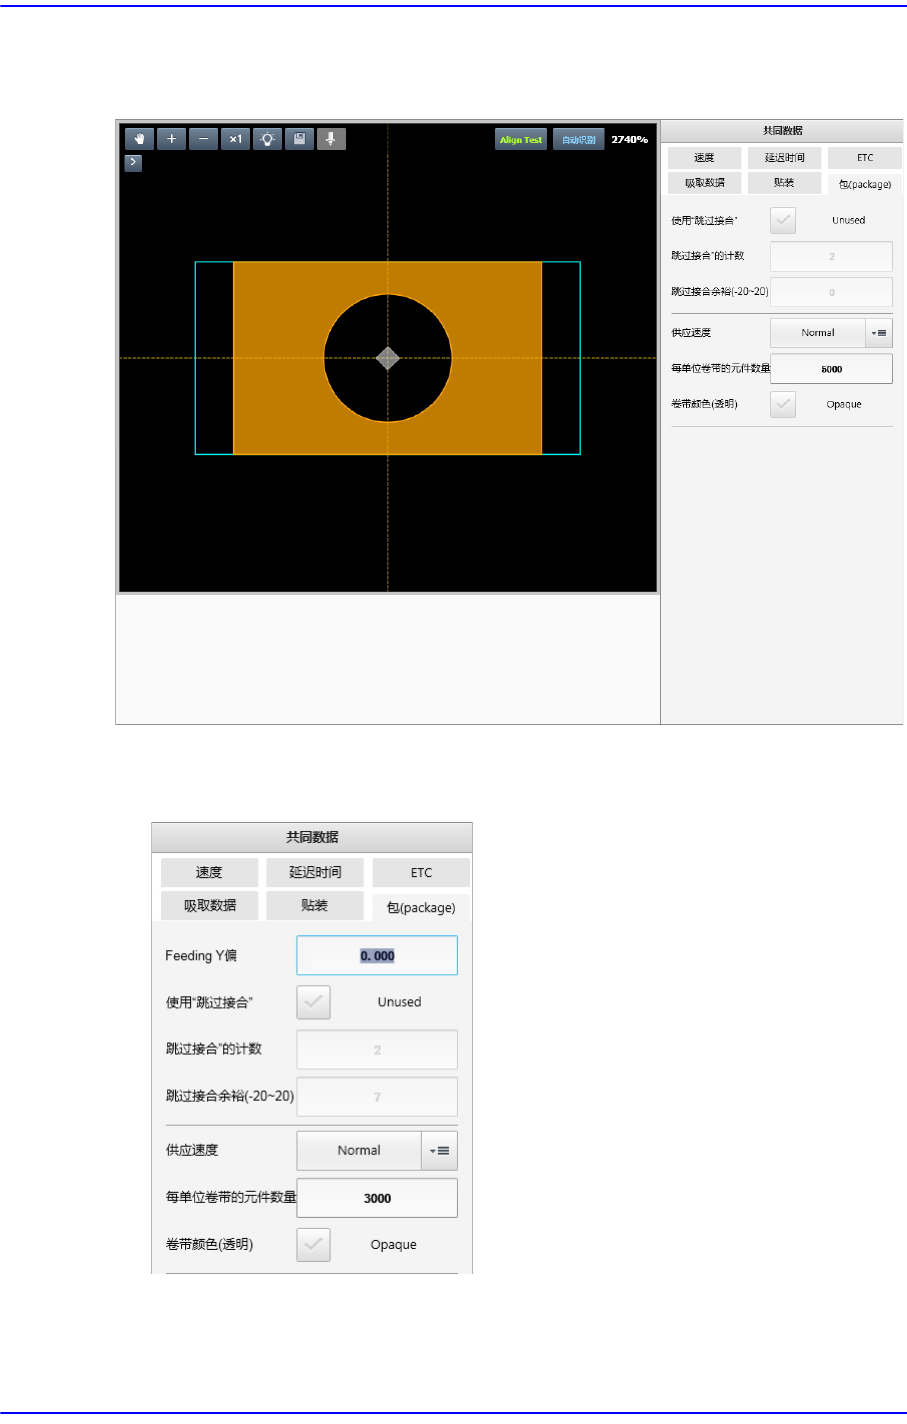Open 速度 tab in panel beside camera view
This screenshot has width=907, height=1424.
click(705, 158)
